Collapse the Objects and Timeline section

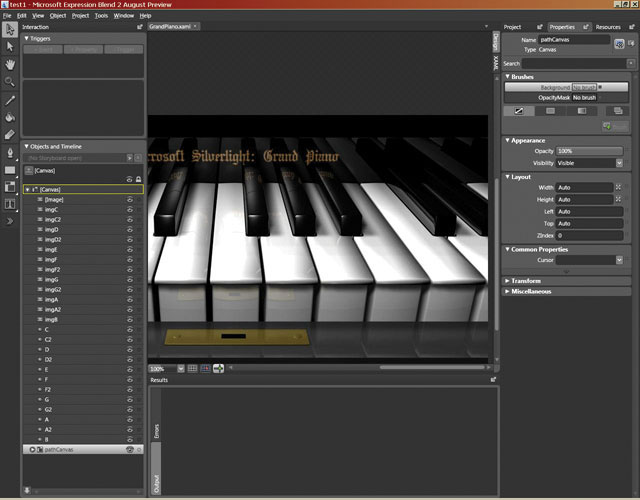27,146
